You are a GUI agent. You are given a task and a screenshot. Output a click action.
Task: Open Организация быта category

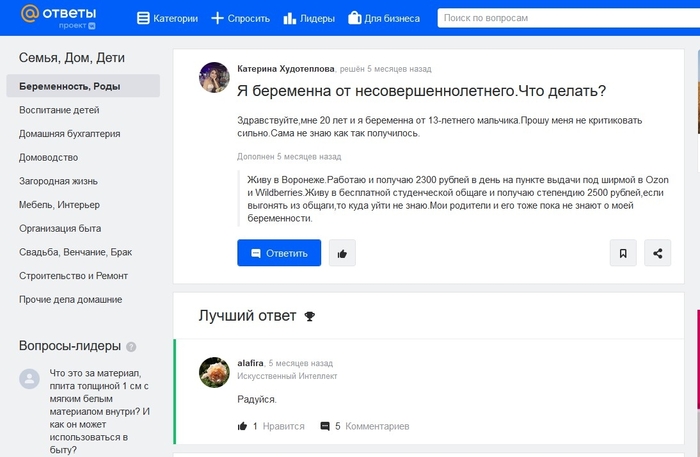60,228
